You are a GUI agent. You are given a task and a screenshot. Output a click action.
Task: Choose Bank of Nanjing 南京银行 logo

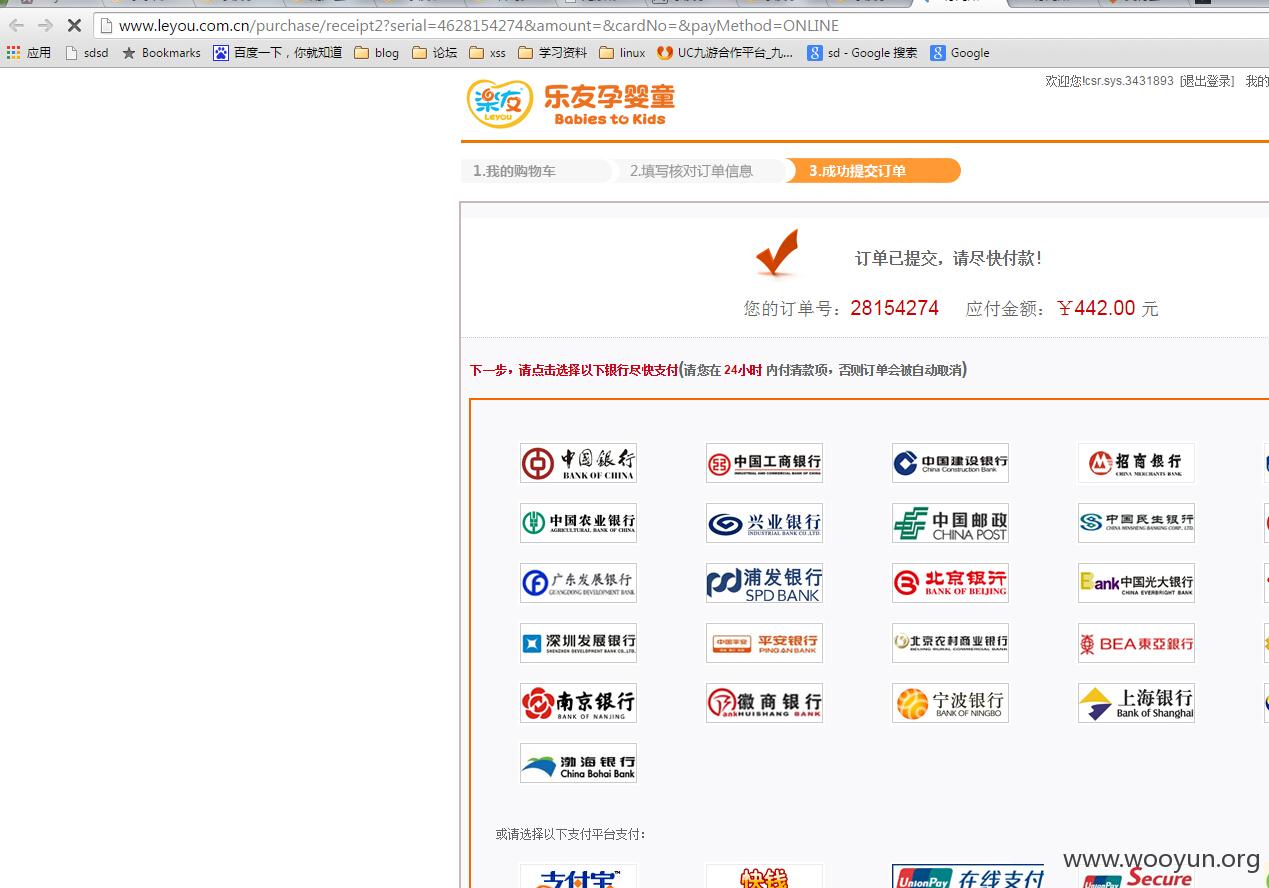[578, 703]
